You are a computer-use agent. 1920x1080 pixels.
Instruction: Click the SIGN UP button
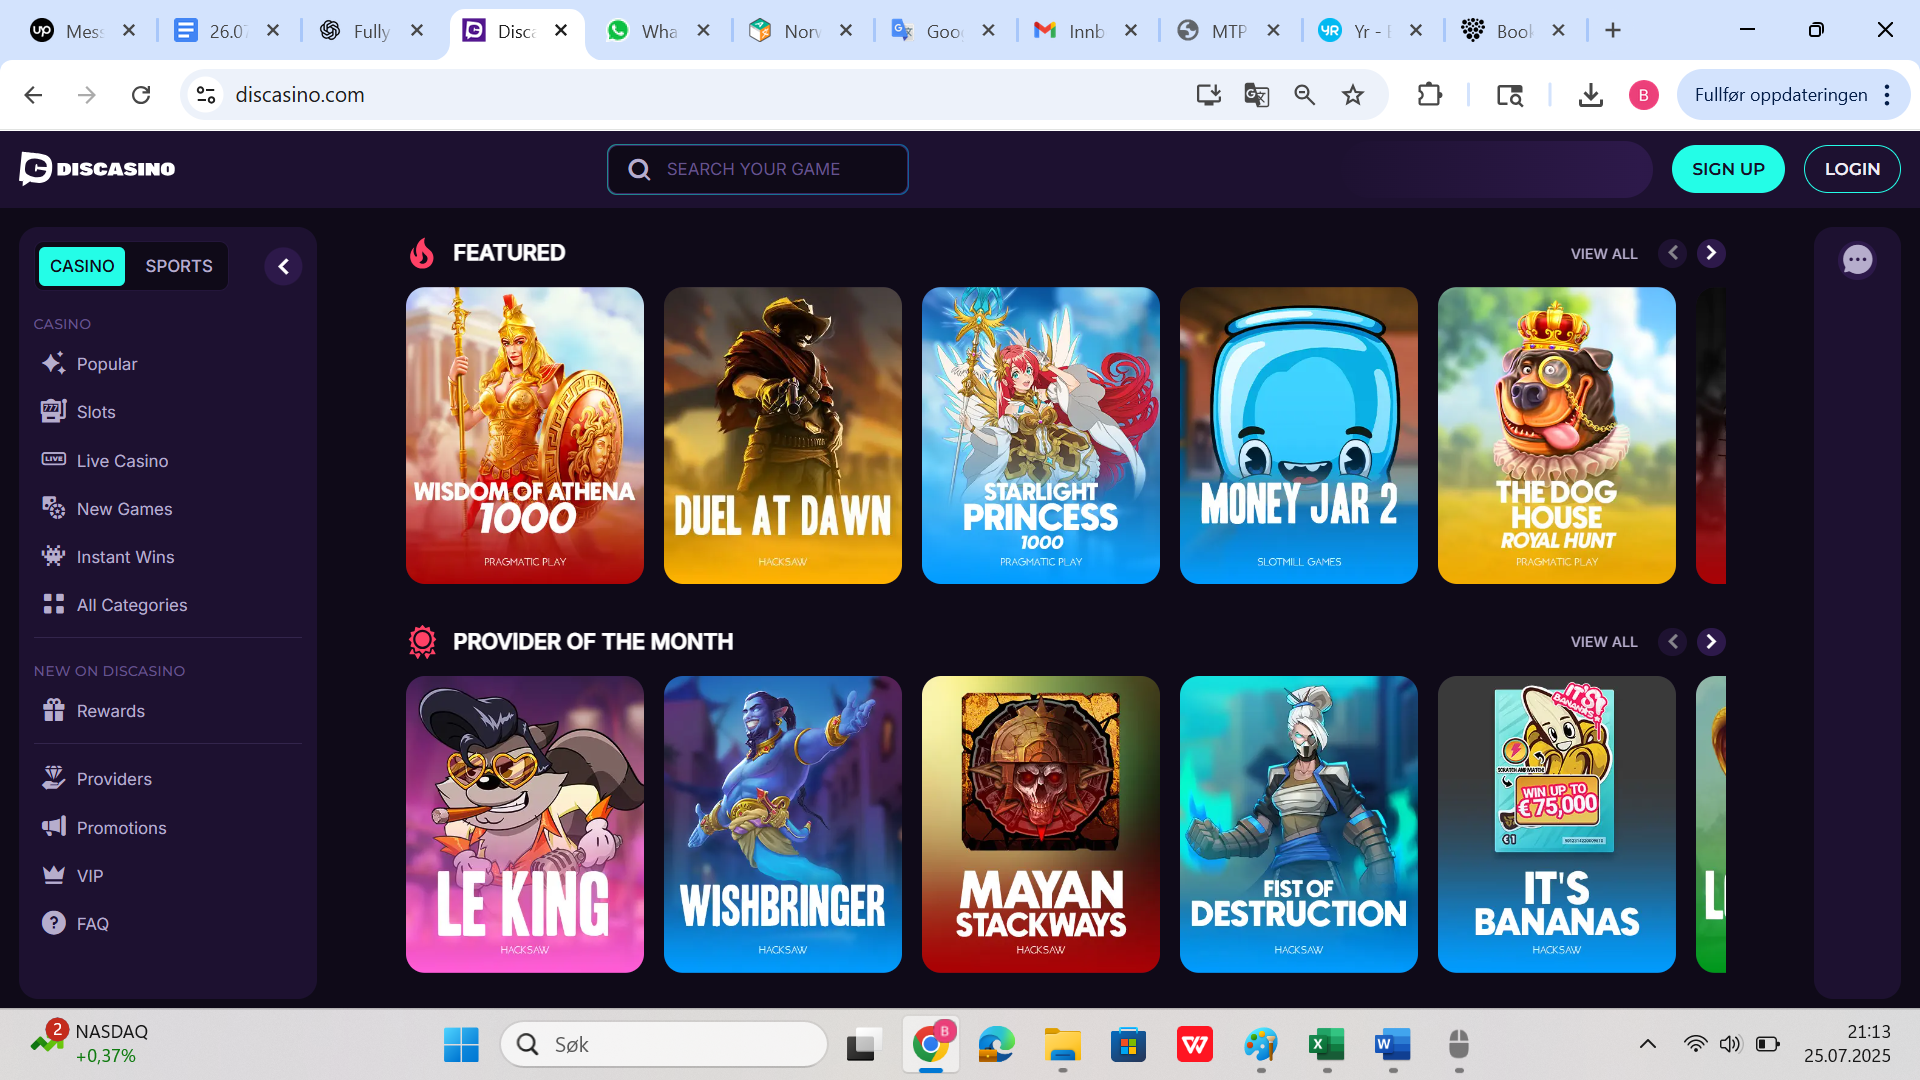[1727, 169]
